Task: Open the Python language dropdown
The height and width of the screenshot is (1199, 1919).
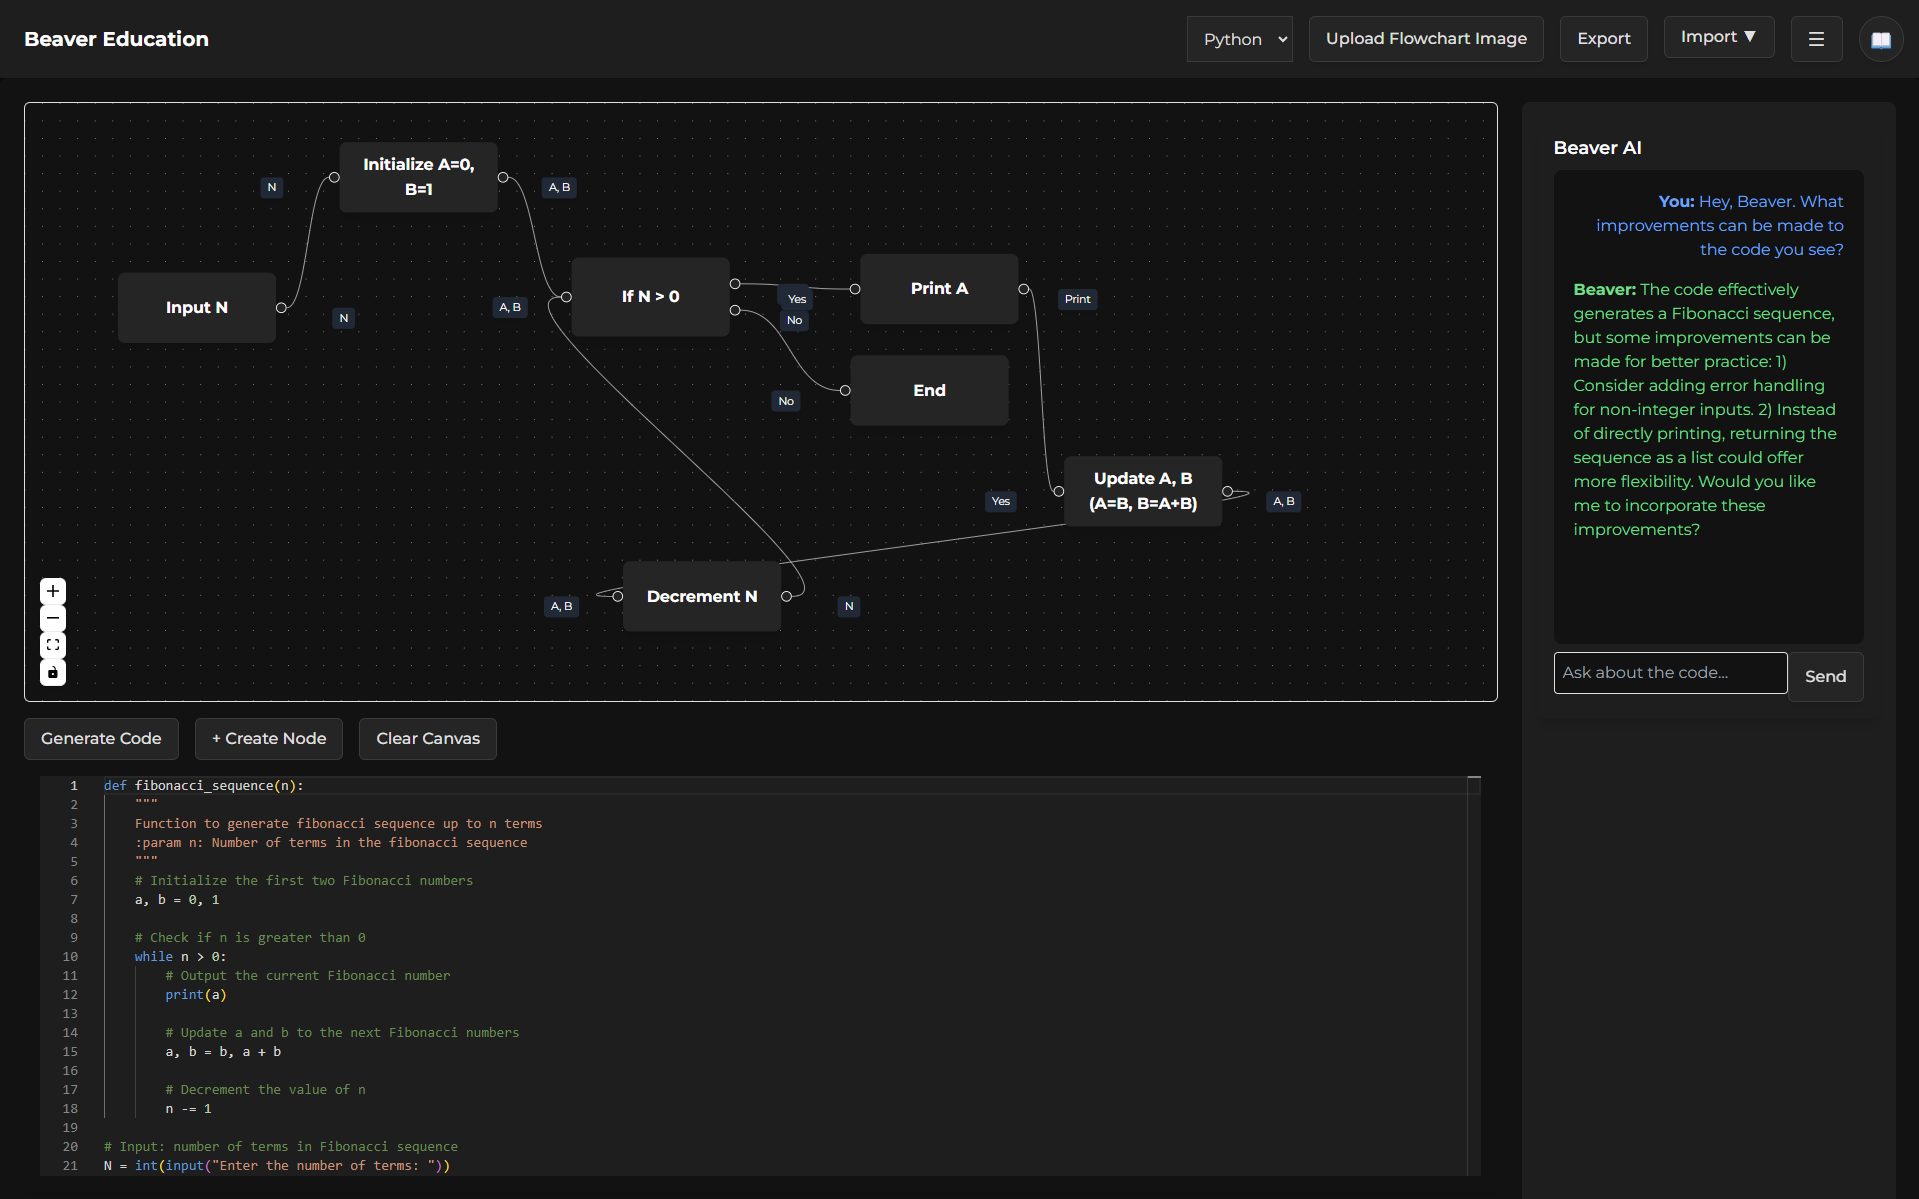Action: point(1239,39)
